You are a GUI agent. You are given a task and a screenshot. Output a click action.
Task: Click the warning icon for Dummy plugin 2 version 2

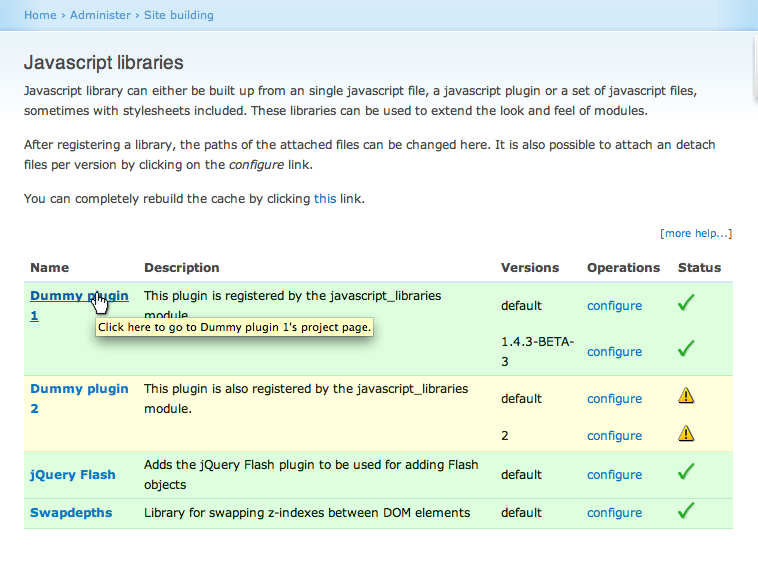686,433
